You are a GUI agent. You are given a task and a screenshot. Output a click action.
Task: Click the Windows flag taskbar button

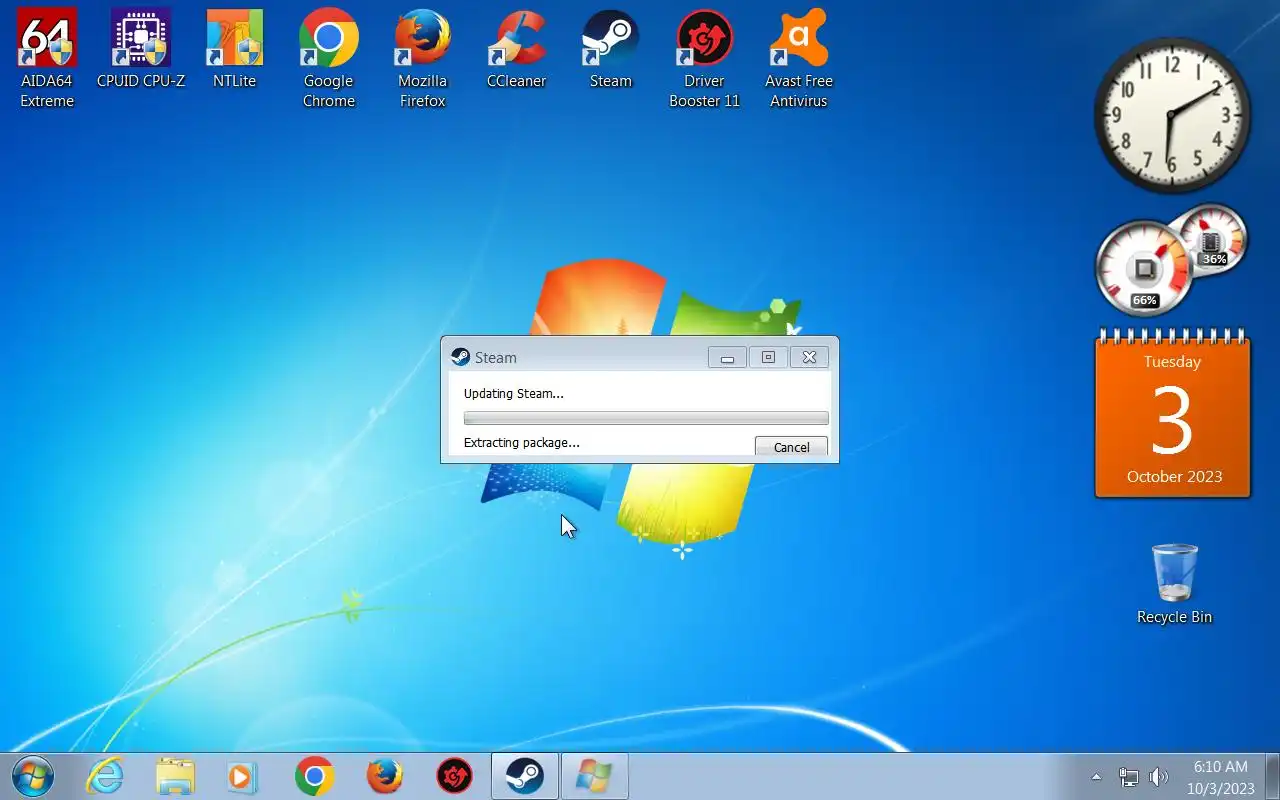click(x=595, y=777)
